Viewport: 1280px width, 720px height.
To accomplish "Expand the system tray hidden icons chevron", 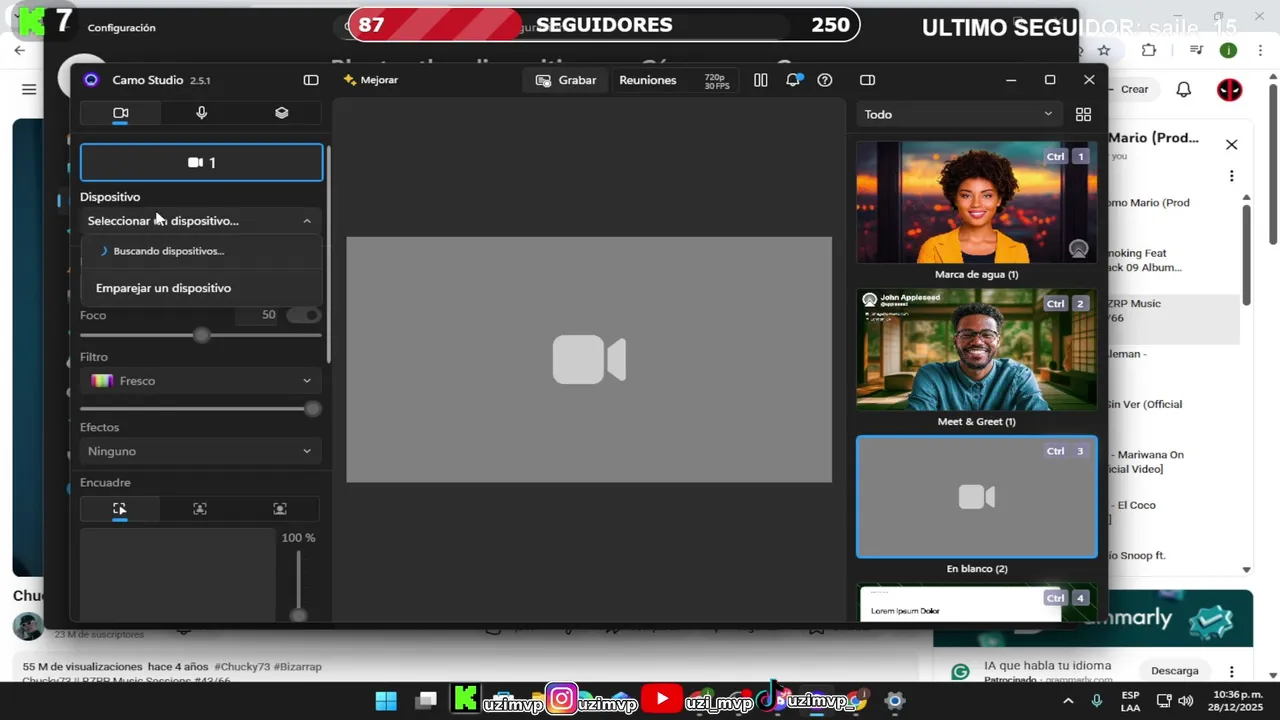I will tap(1068, 701).
